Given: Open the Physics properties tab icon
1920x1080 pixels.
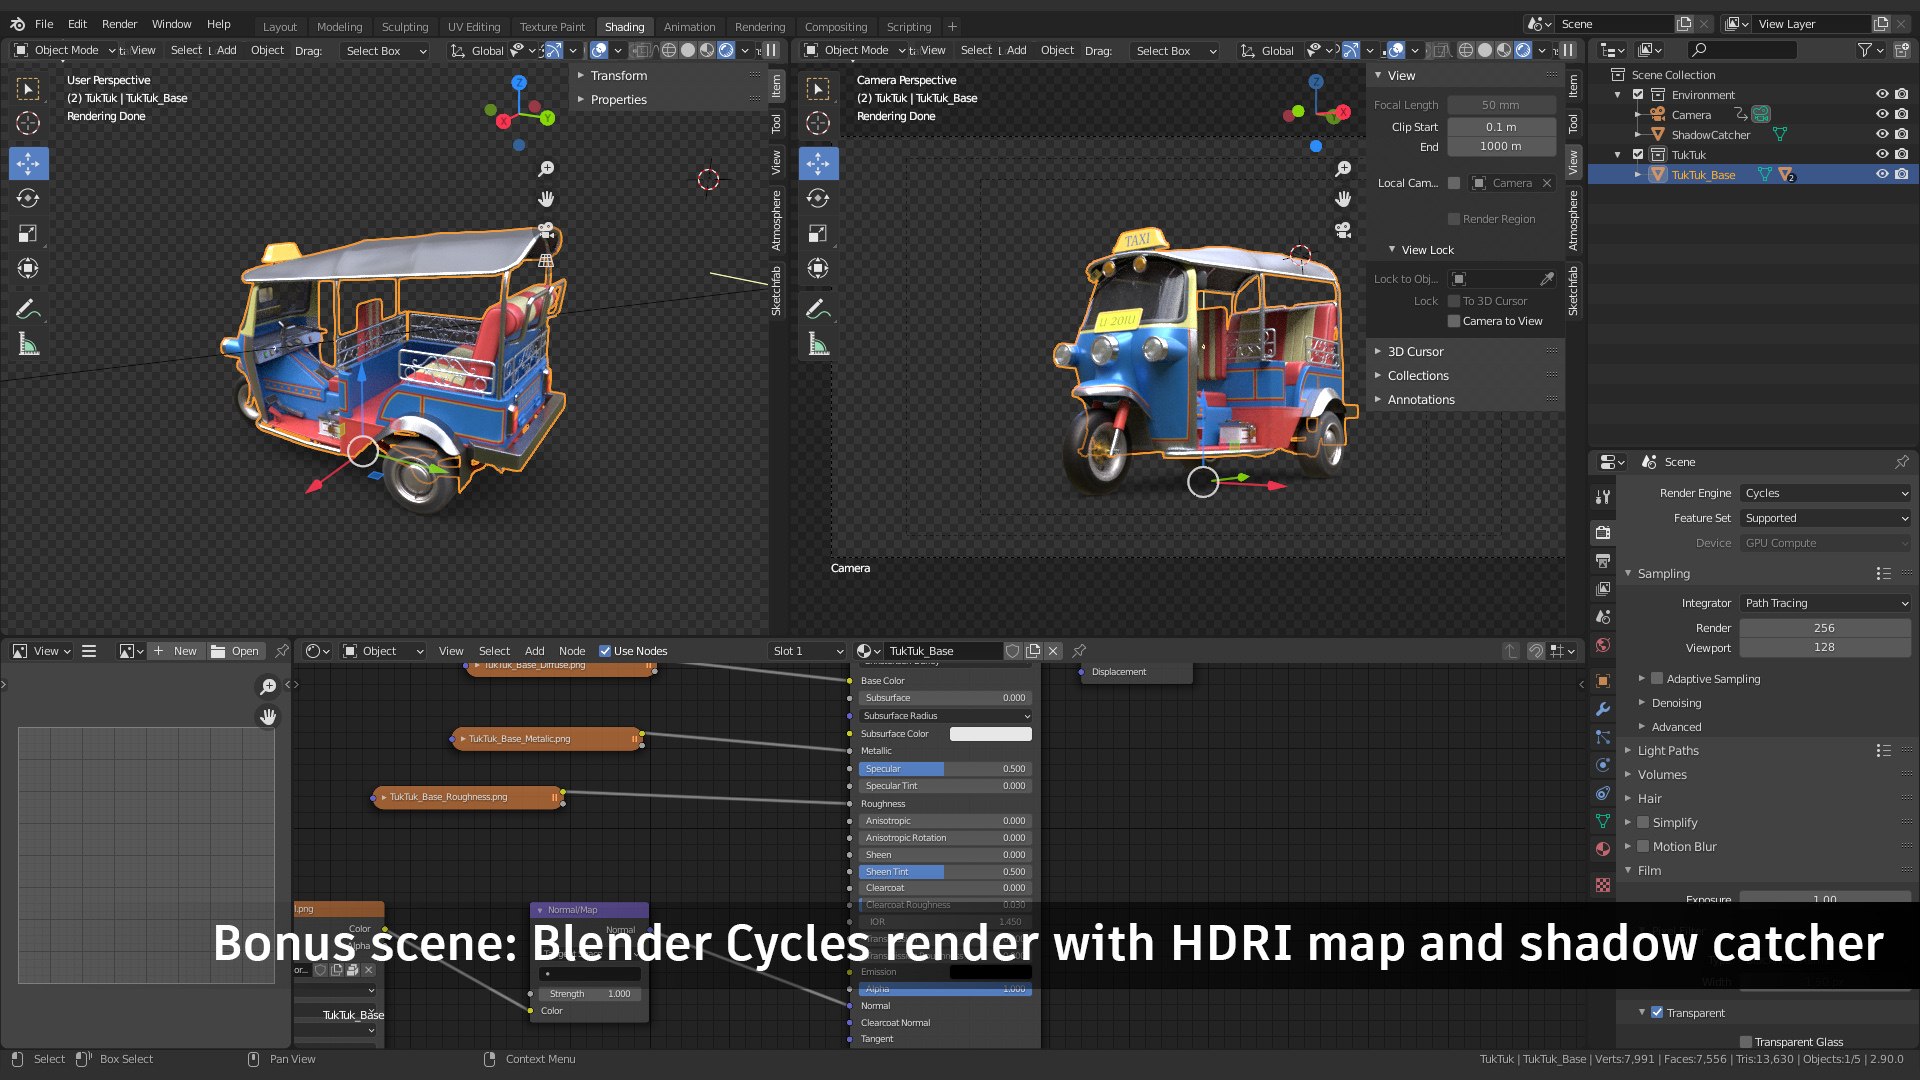Looking at the screenshot, I should pos(1603,765).
